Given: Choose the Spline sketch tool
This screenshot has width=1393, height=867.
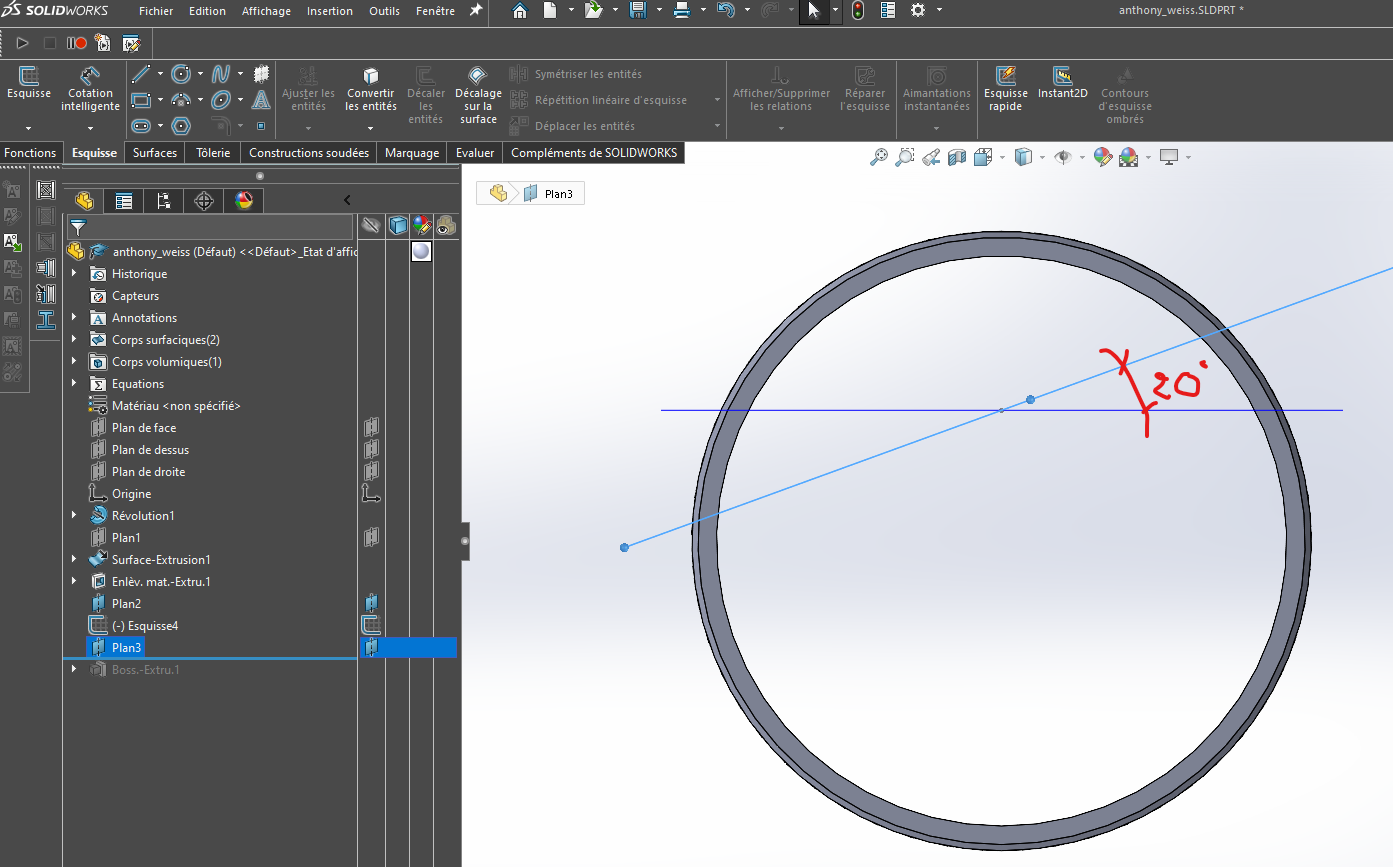Looking at the screenshot, I should tap(220, 74).
